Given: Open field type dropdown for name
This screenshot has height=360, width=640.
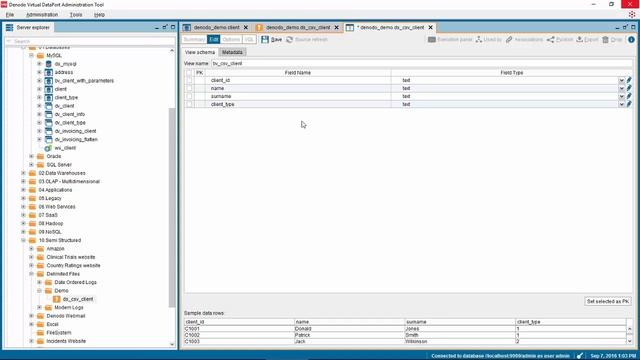Looking at the screenshot, I should point(621,89).
